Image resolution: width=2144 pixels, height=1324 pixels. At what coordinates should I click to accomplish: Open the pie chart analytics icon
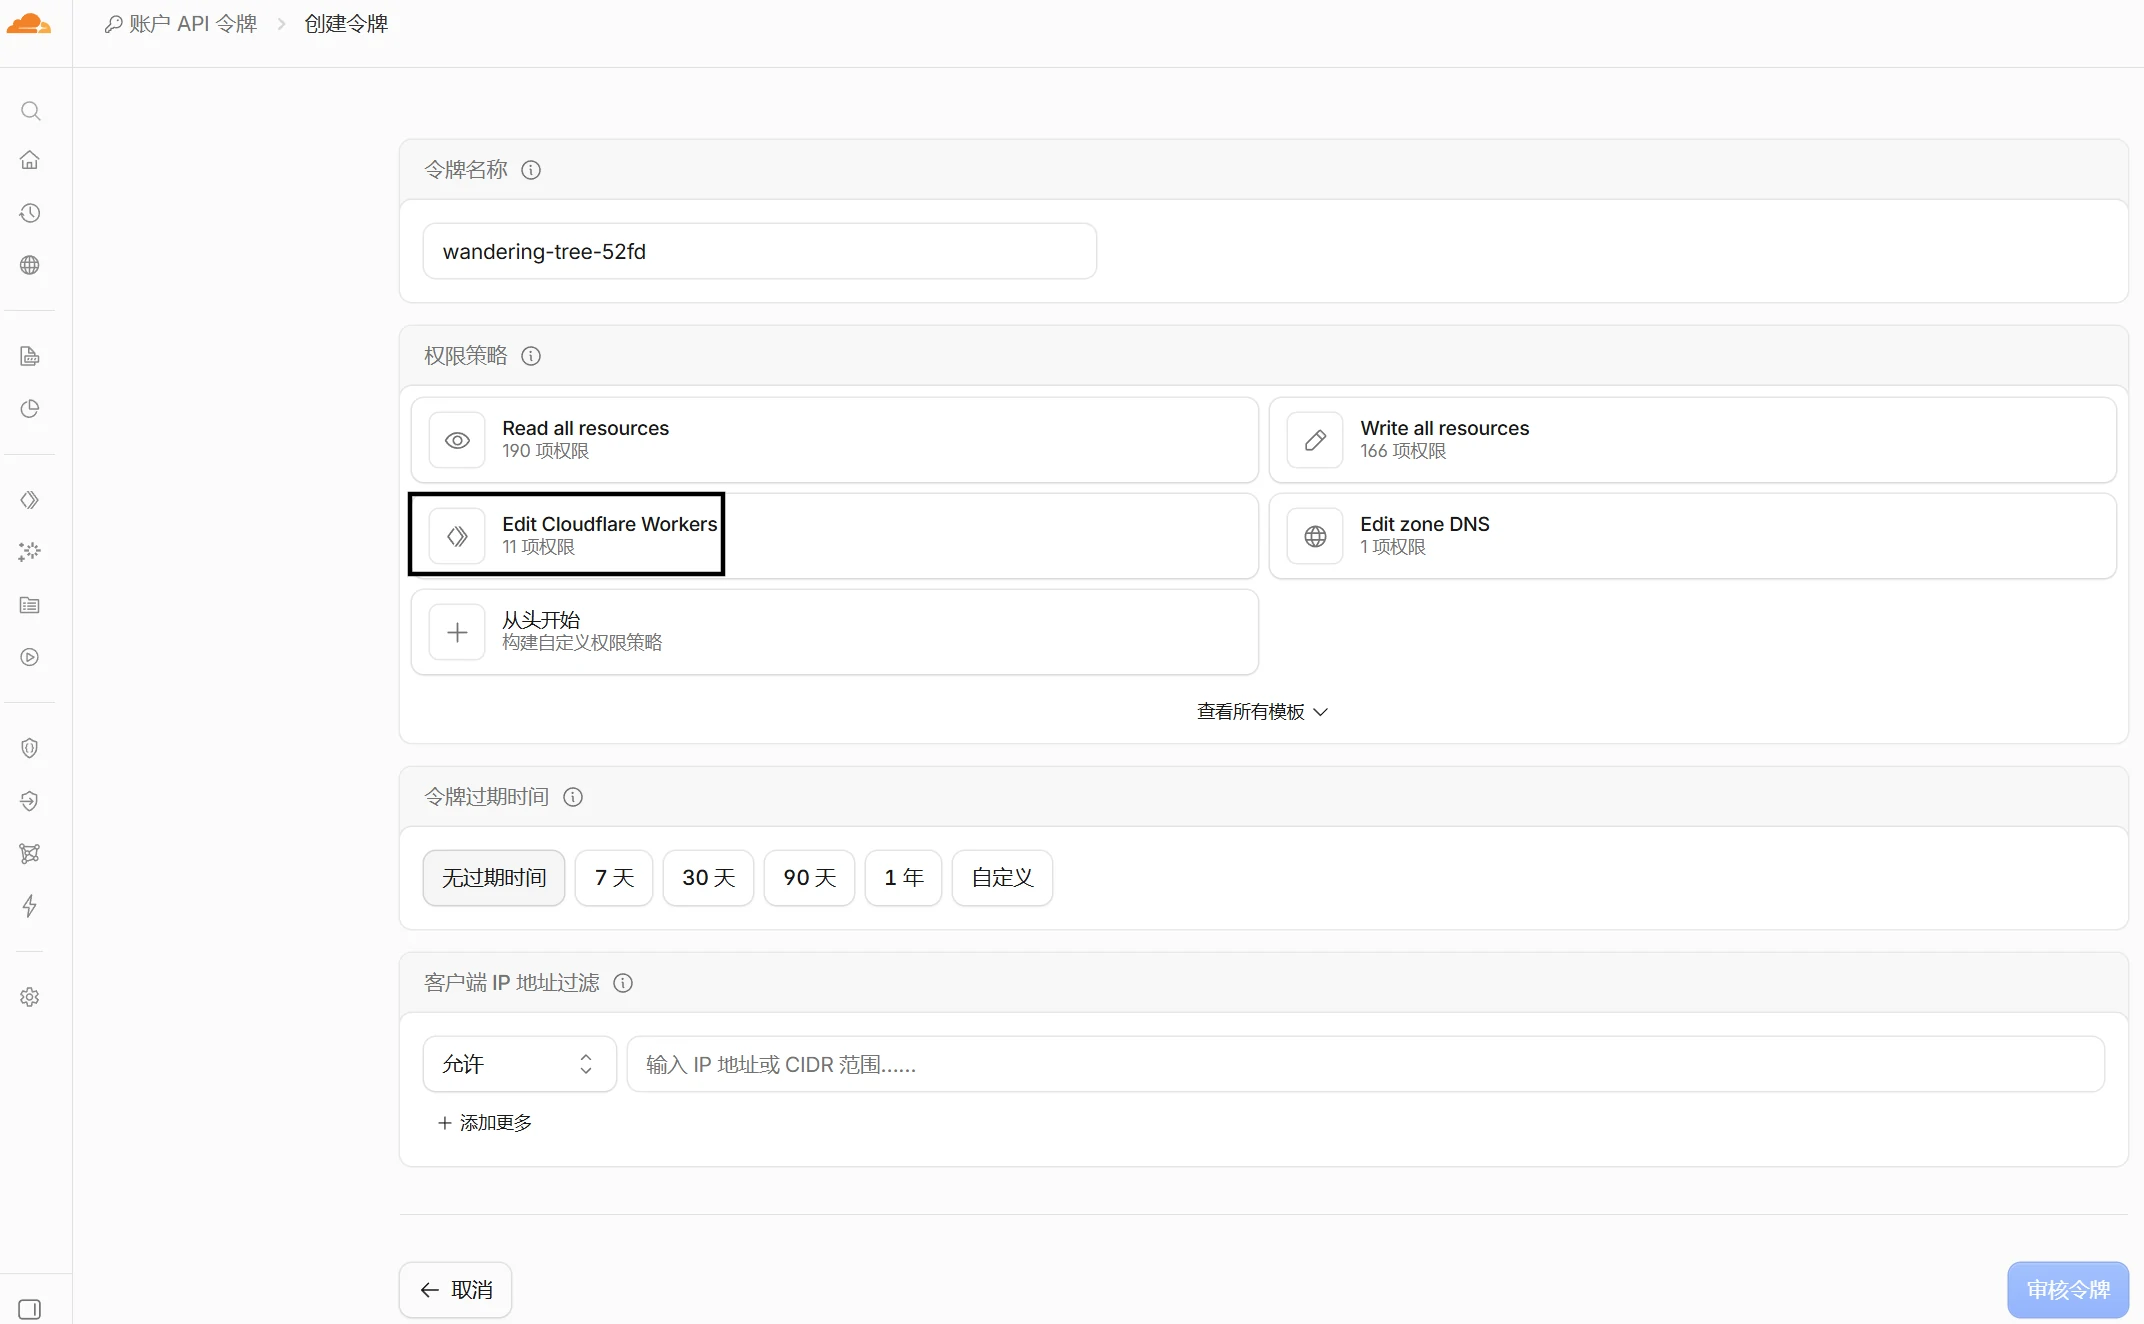click(x=30, y=409)
